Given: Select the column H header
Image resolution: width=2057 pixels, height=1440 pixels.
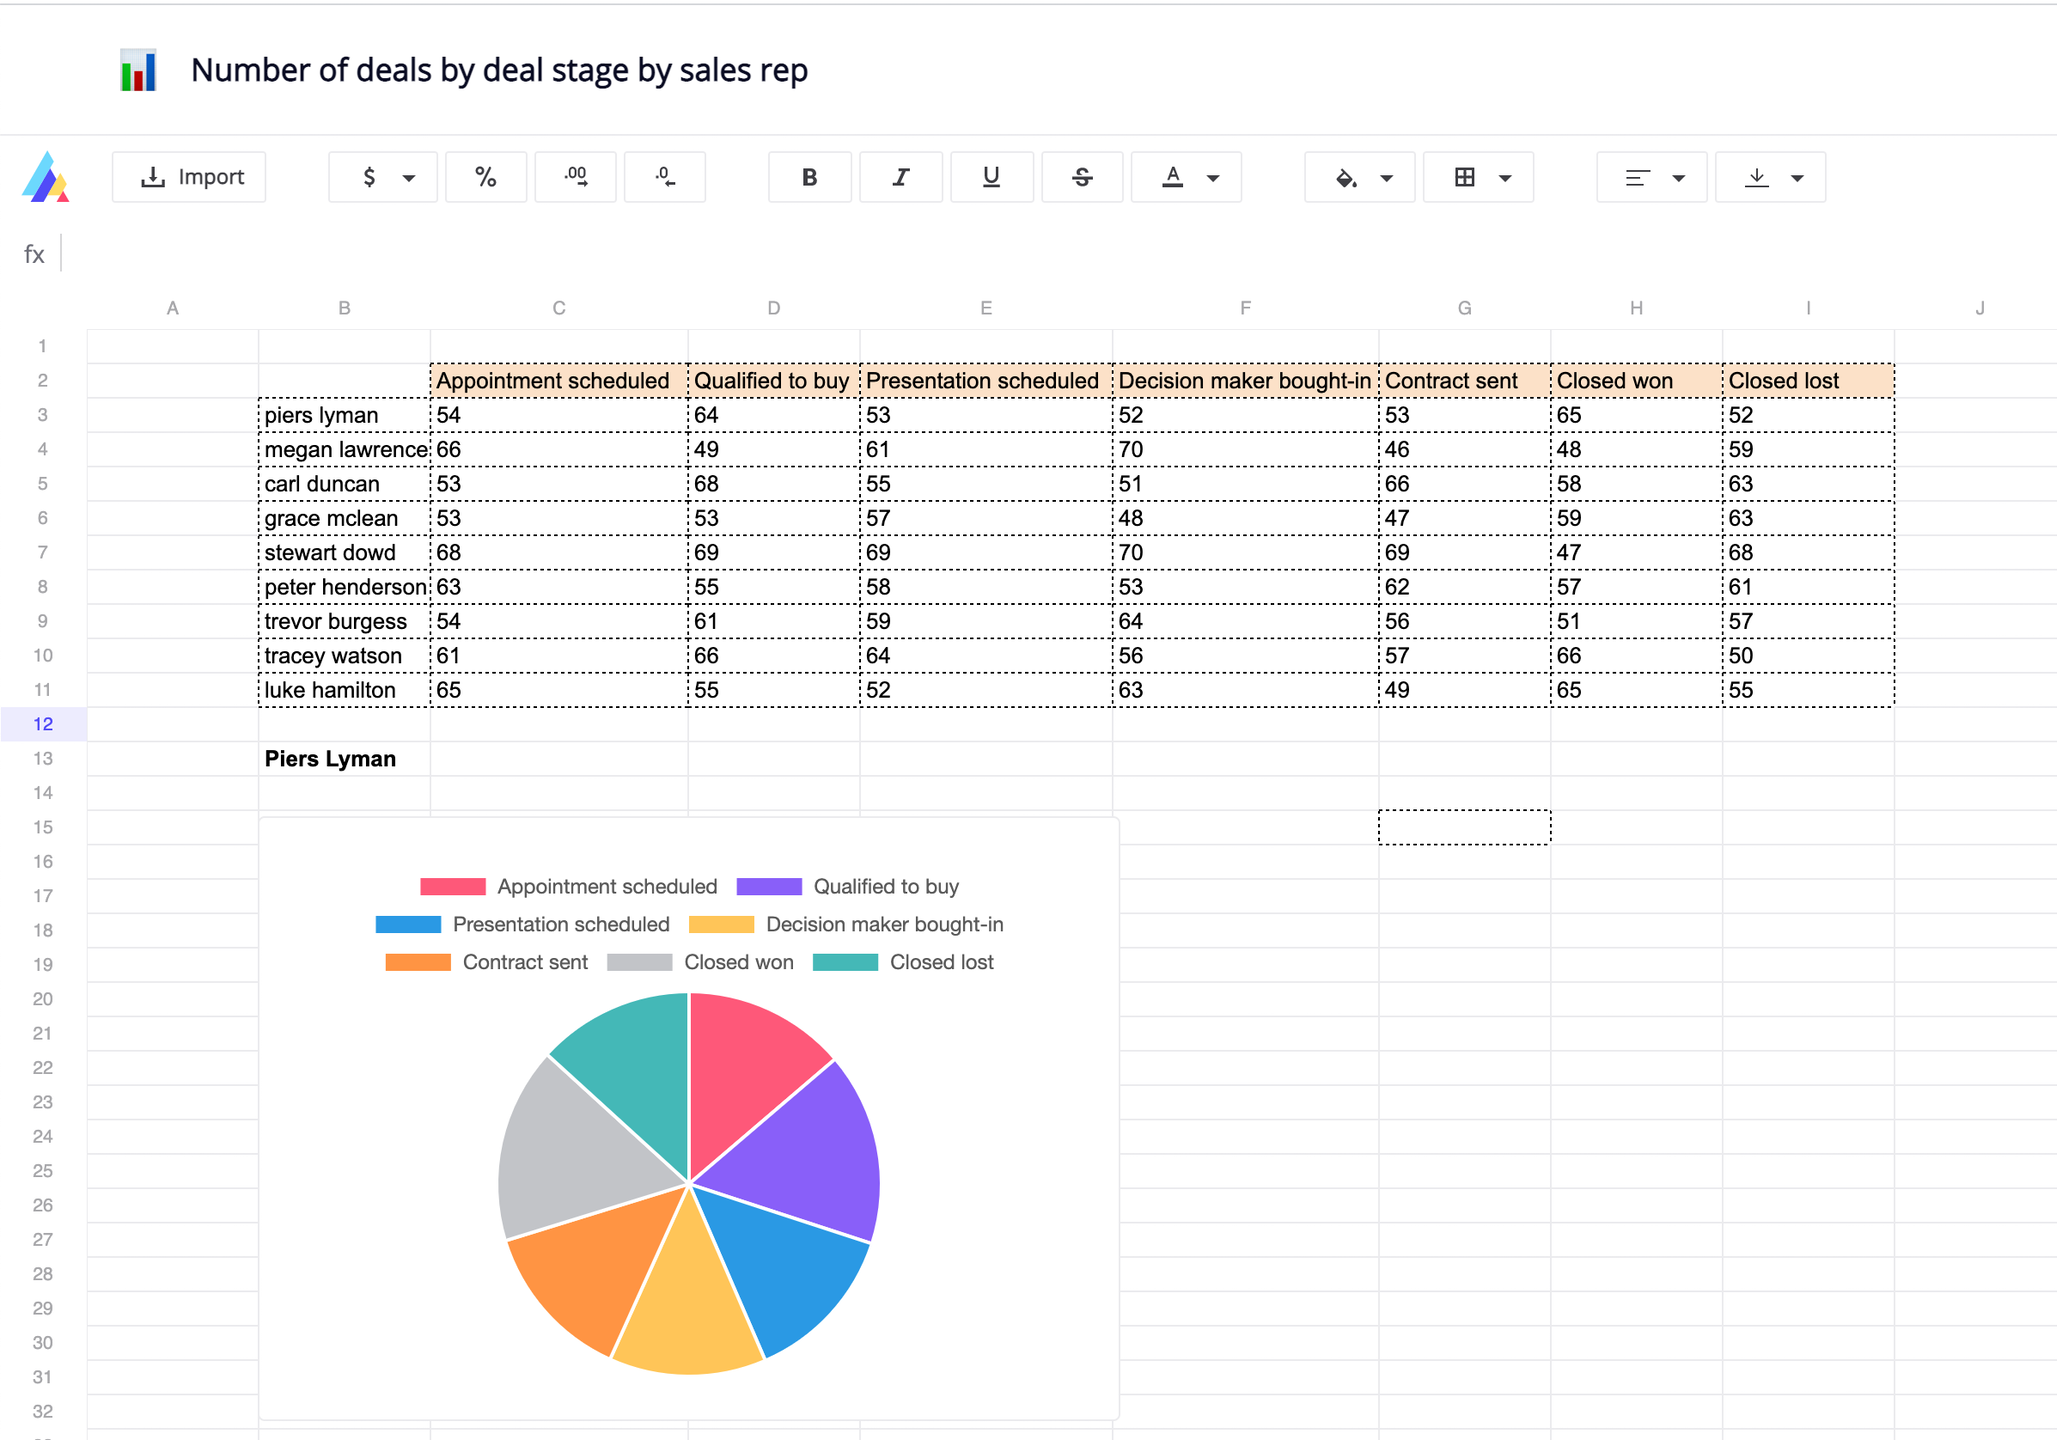Looking at the screenshot, I should click(1636, 308).
